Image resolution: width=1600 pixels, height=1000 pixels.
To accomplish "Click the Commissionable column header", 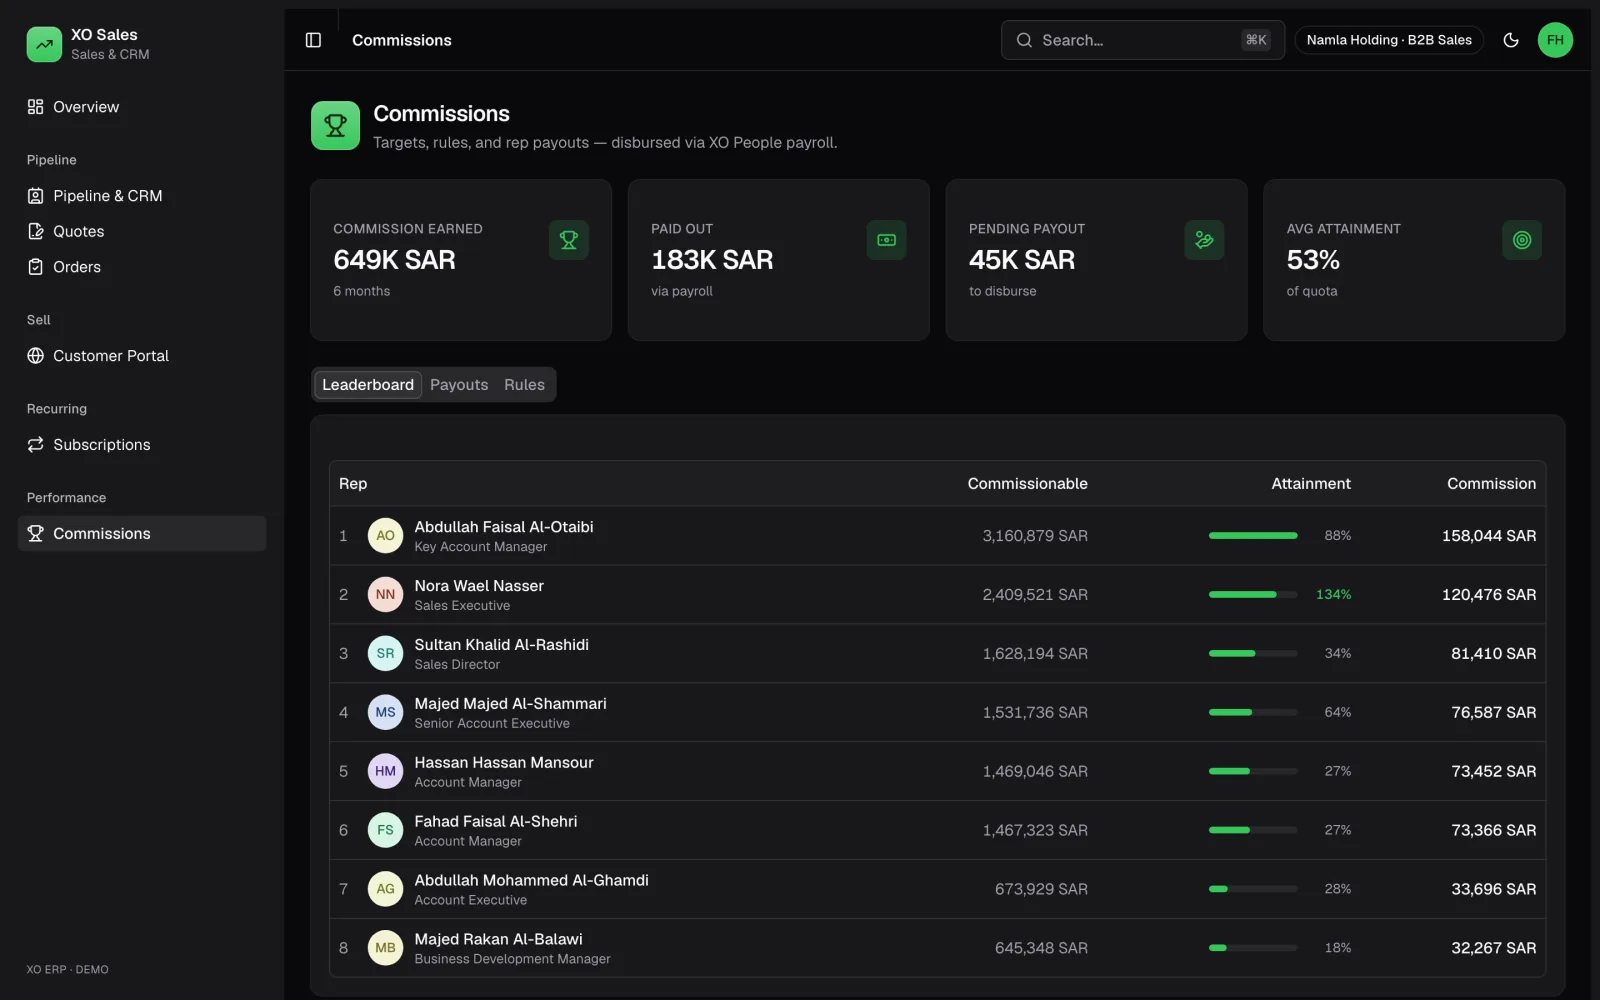I will pos(1027,484).
